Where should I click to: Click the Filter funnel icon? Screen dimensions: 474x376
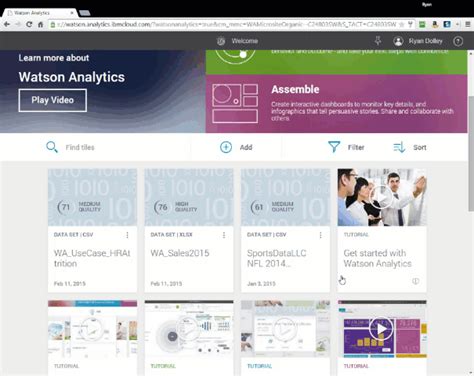coord(334,147)
